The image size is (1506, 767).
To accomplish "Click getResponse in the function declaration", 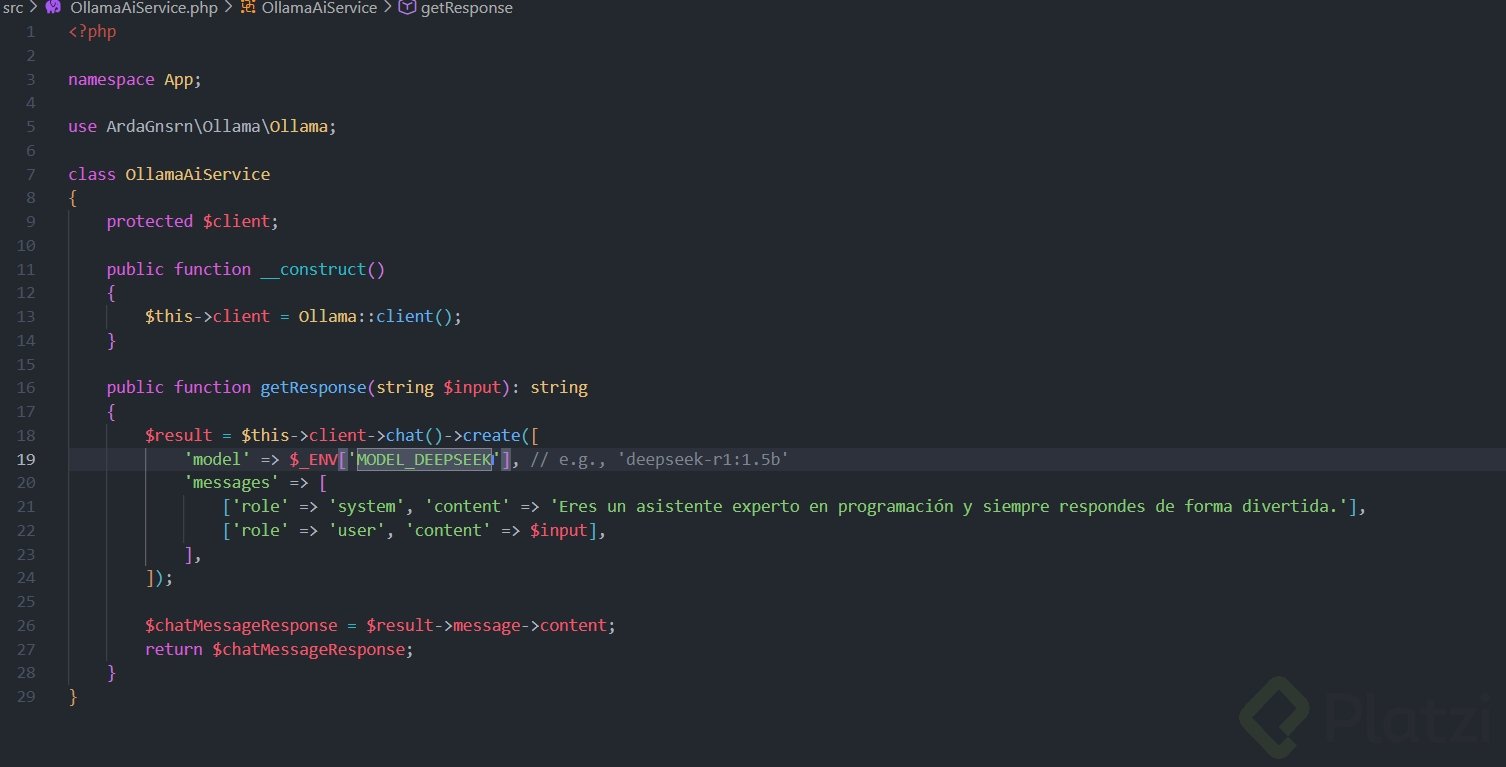I will click(313, 388).
